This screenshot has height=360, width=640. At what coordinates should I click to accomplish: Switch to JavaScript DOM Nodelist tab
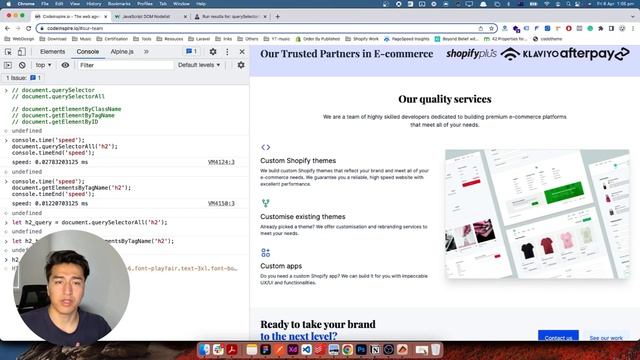(x=151, y=17)
